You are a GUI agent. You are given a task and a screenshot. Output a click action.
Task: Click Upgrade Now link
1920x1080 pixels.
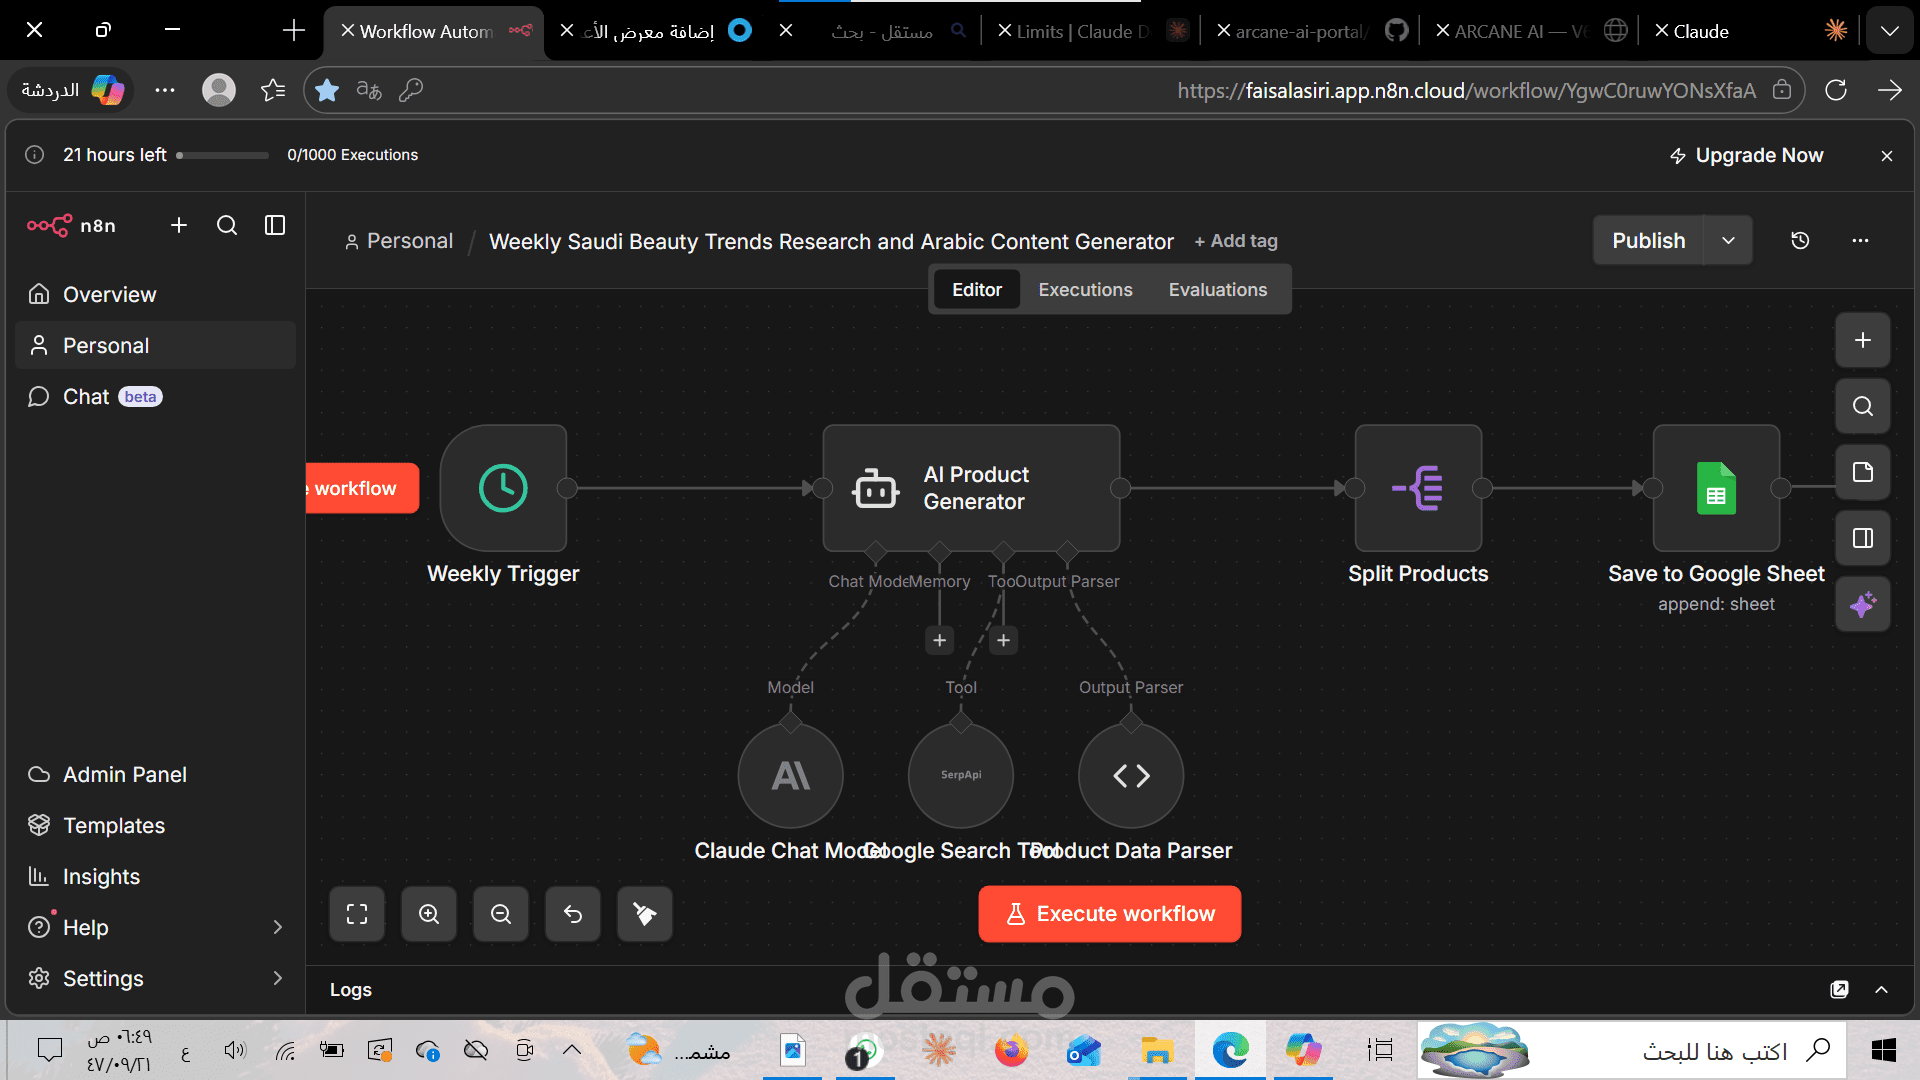1746,155
